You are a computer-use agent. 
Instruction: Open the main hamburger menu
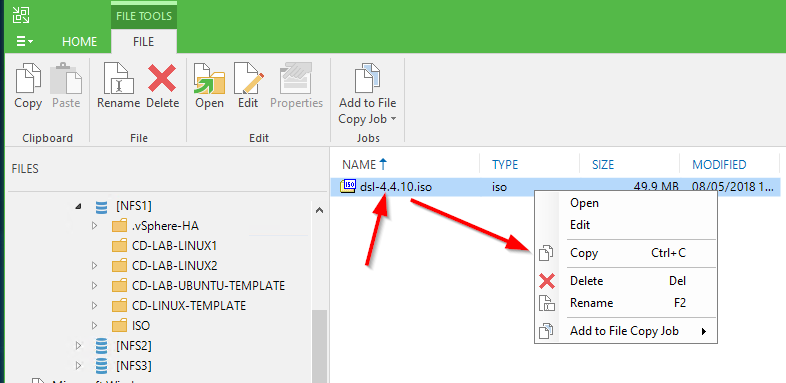[24, 42]
